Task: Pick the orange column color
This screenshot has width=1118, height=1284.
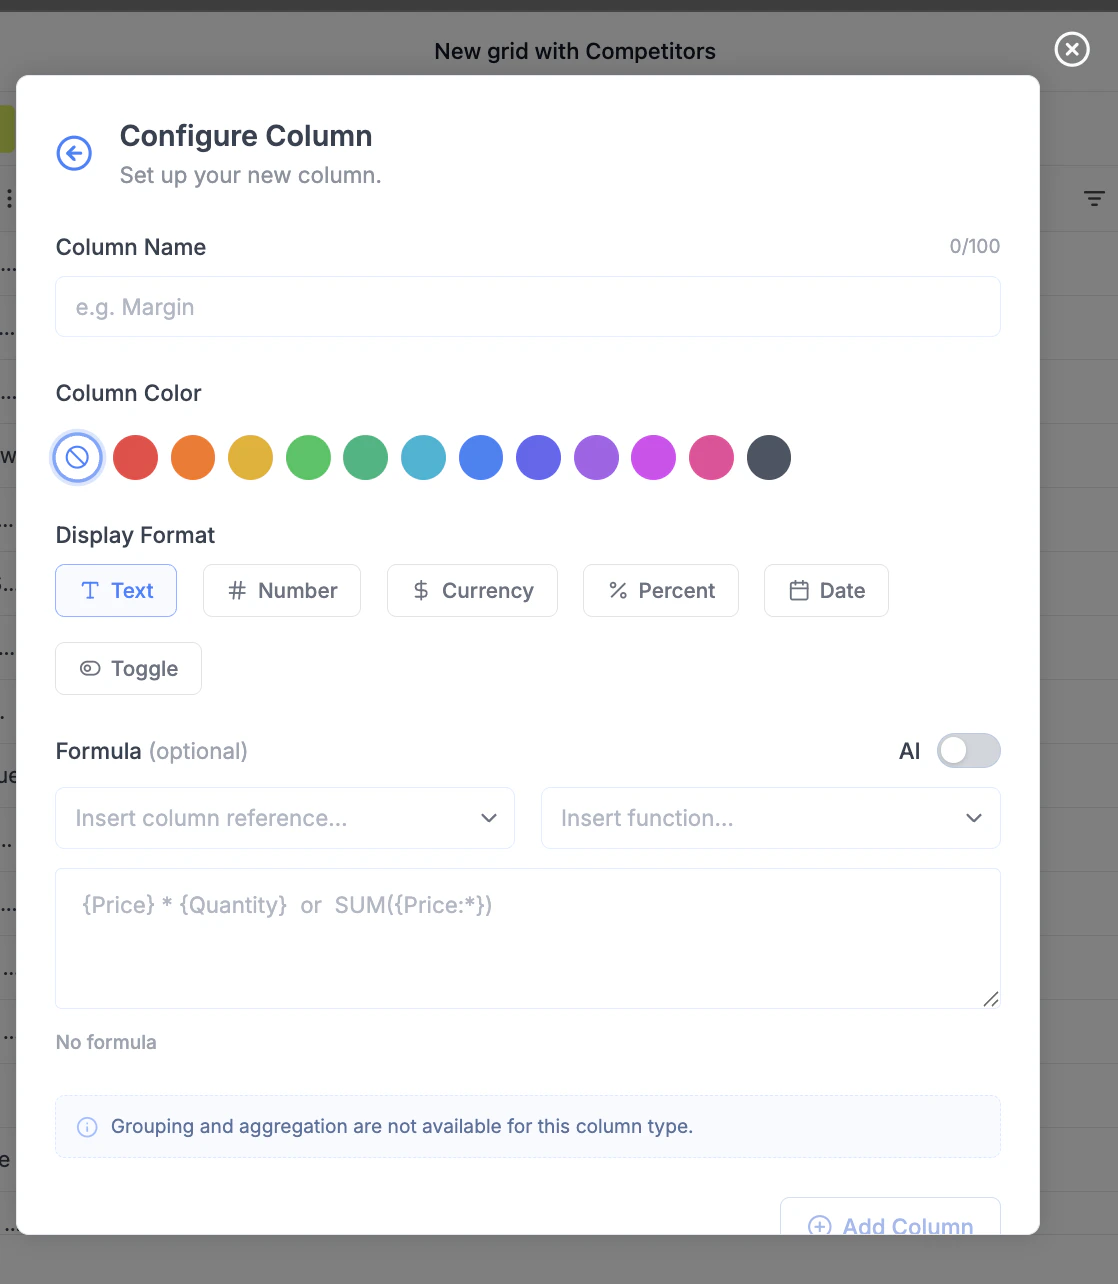Action: 193,457
